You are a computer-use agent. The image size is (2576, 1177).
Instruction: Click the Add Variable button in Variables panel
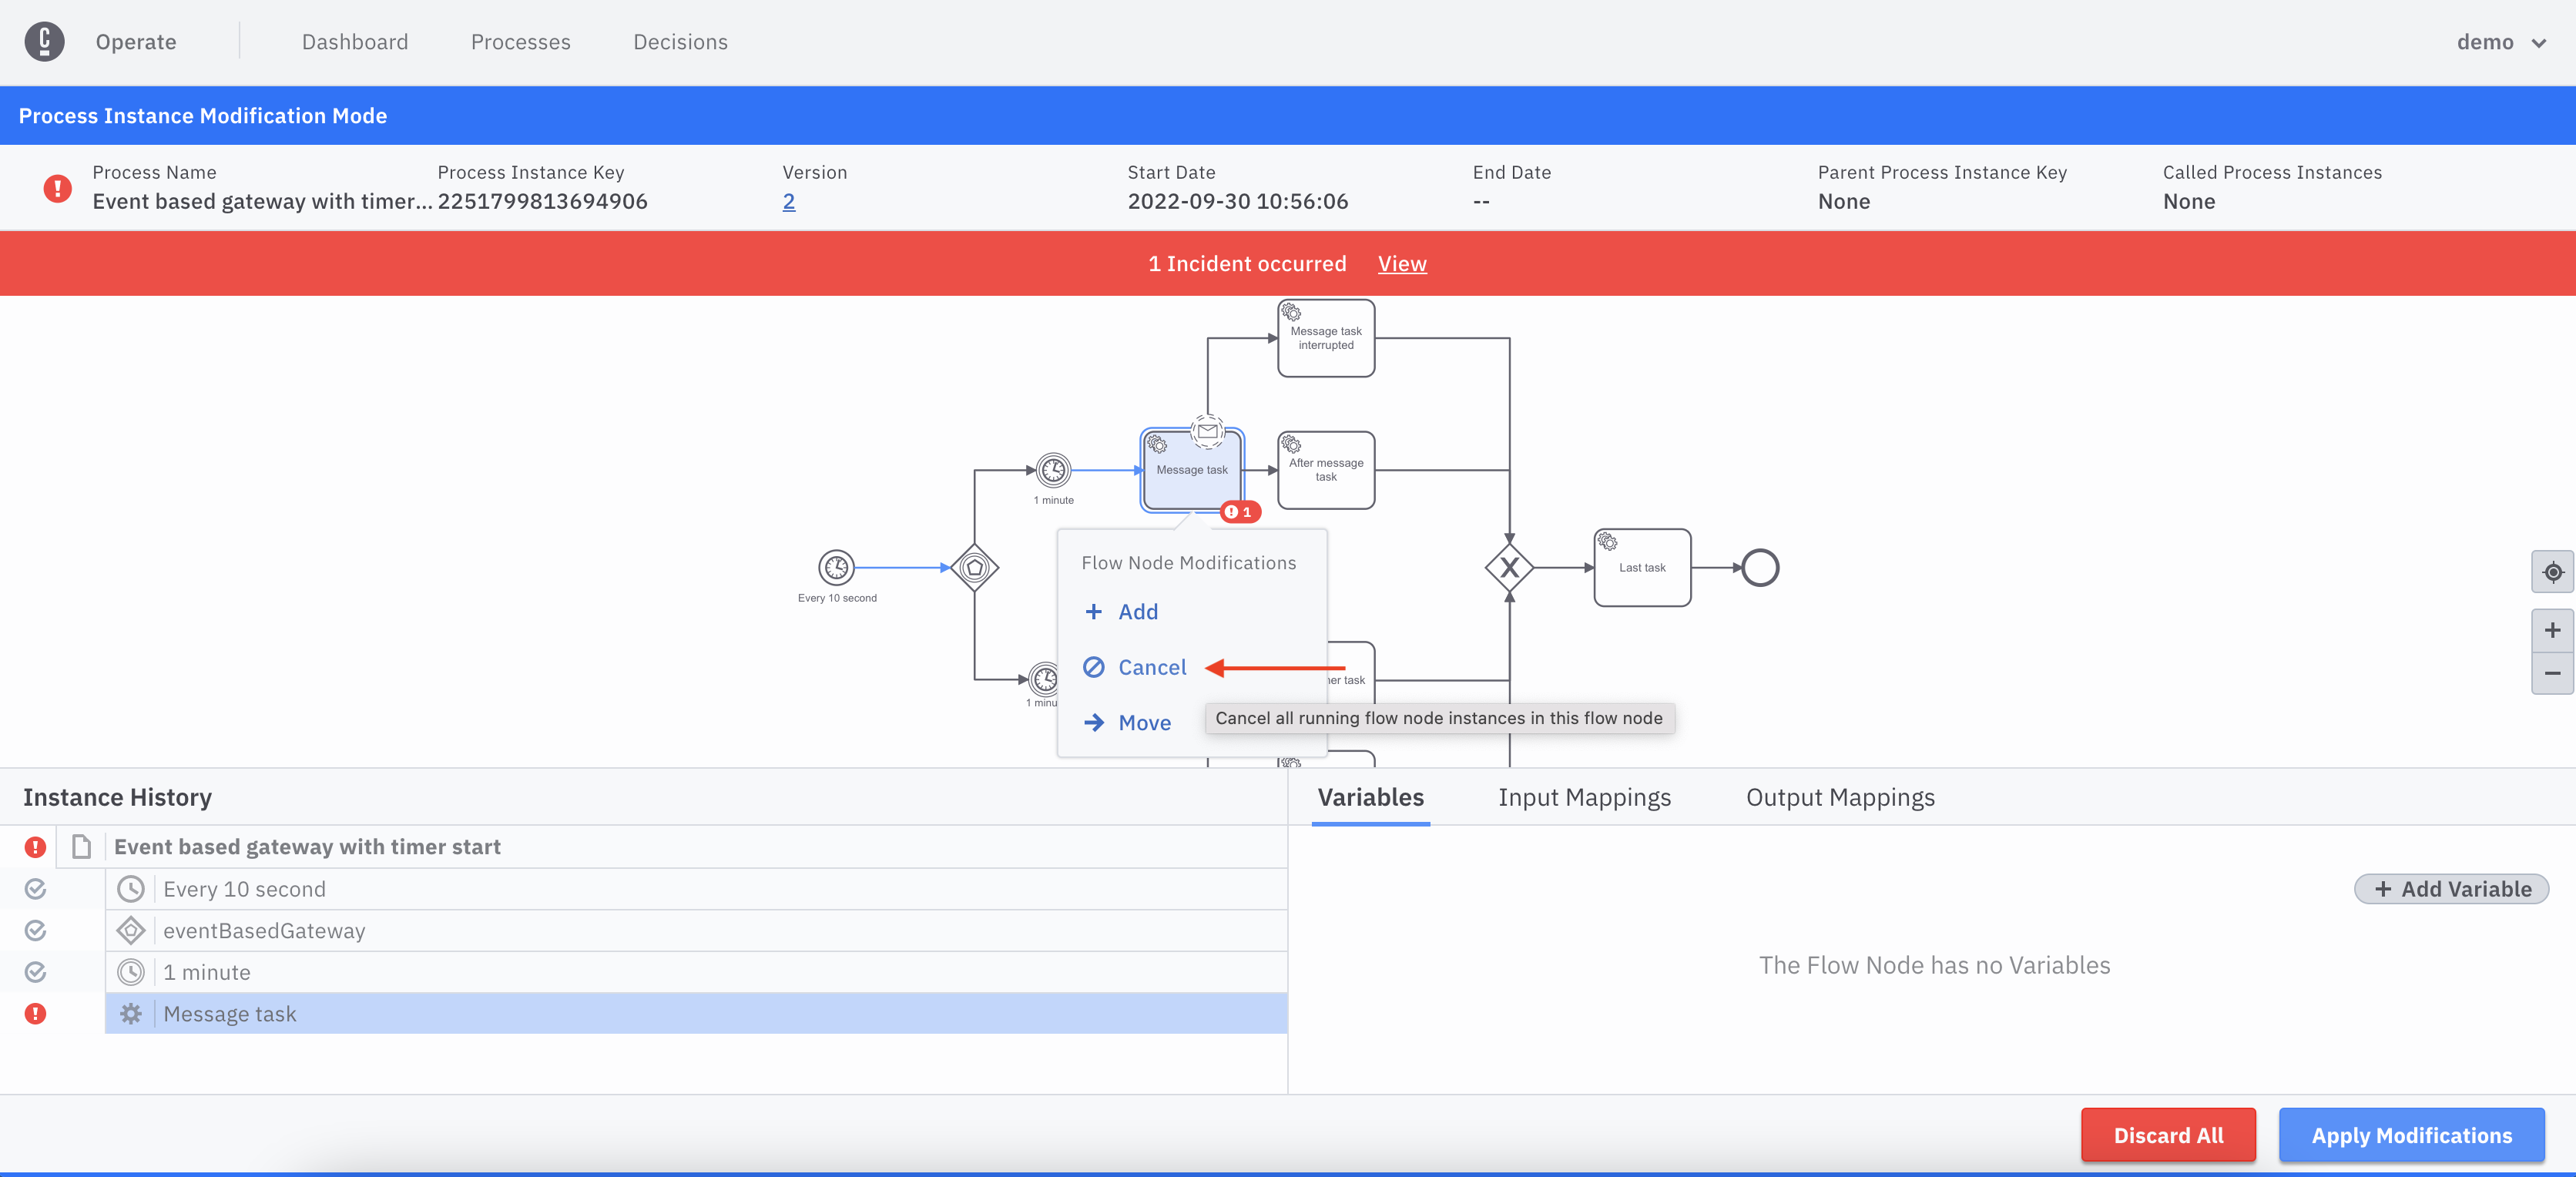click(2451, 890)
